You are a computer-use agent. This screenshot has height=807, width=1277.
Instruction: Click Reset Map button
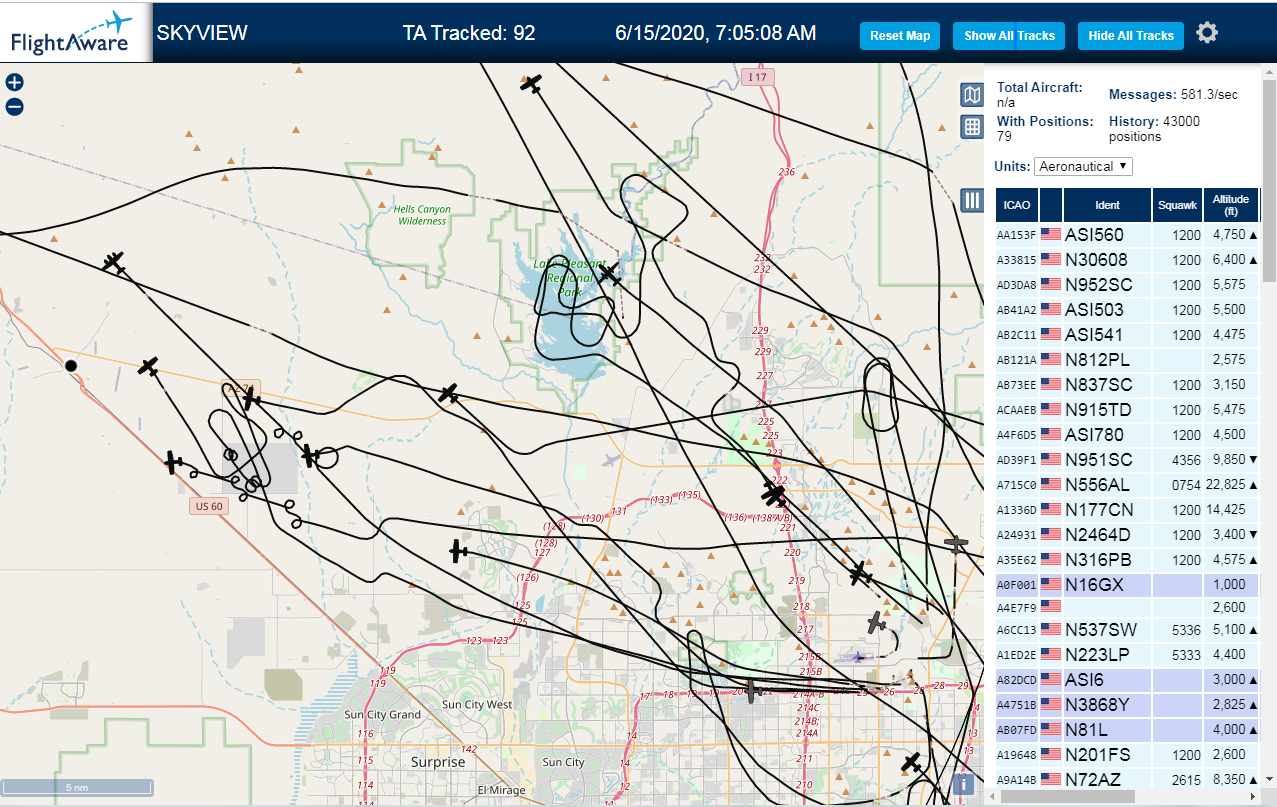(900, 36)
